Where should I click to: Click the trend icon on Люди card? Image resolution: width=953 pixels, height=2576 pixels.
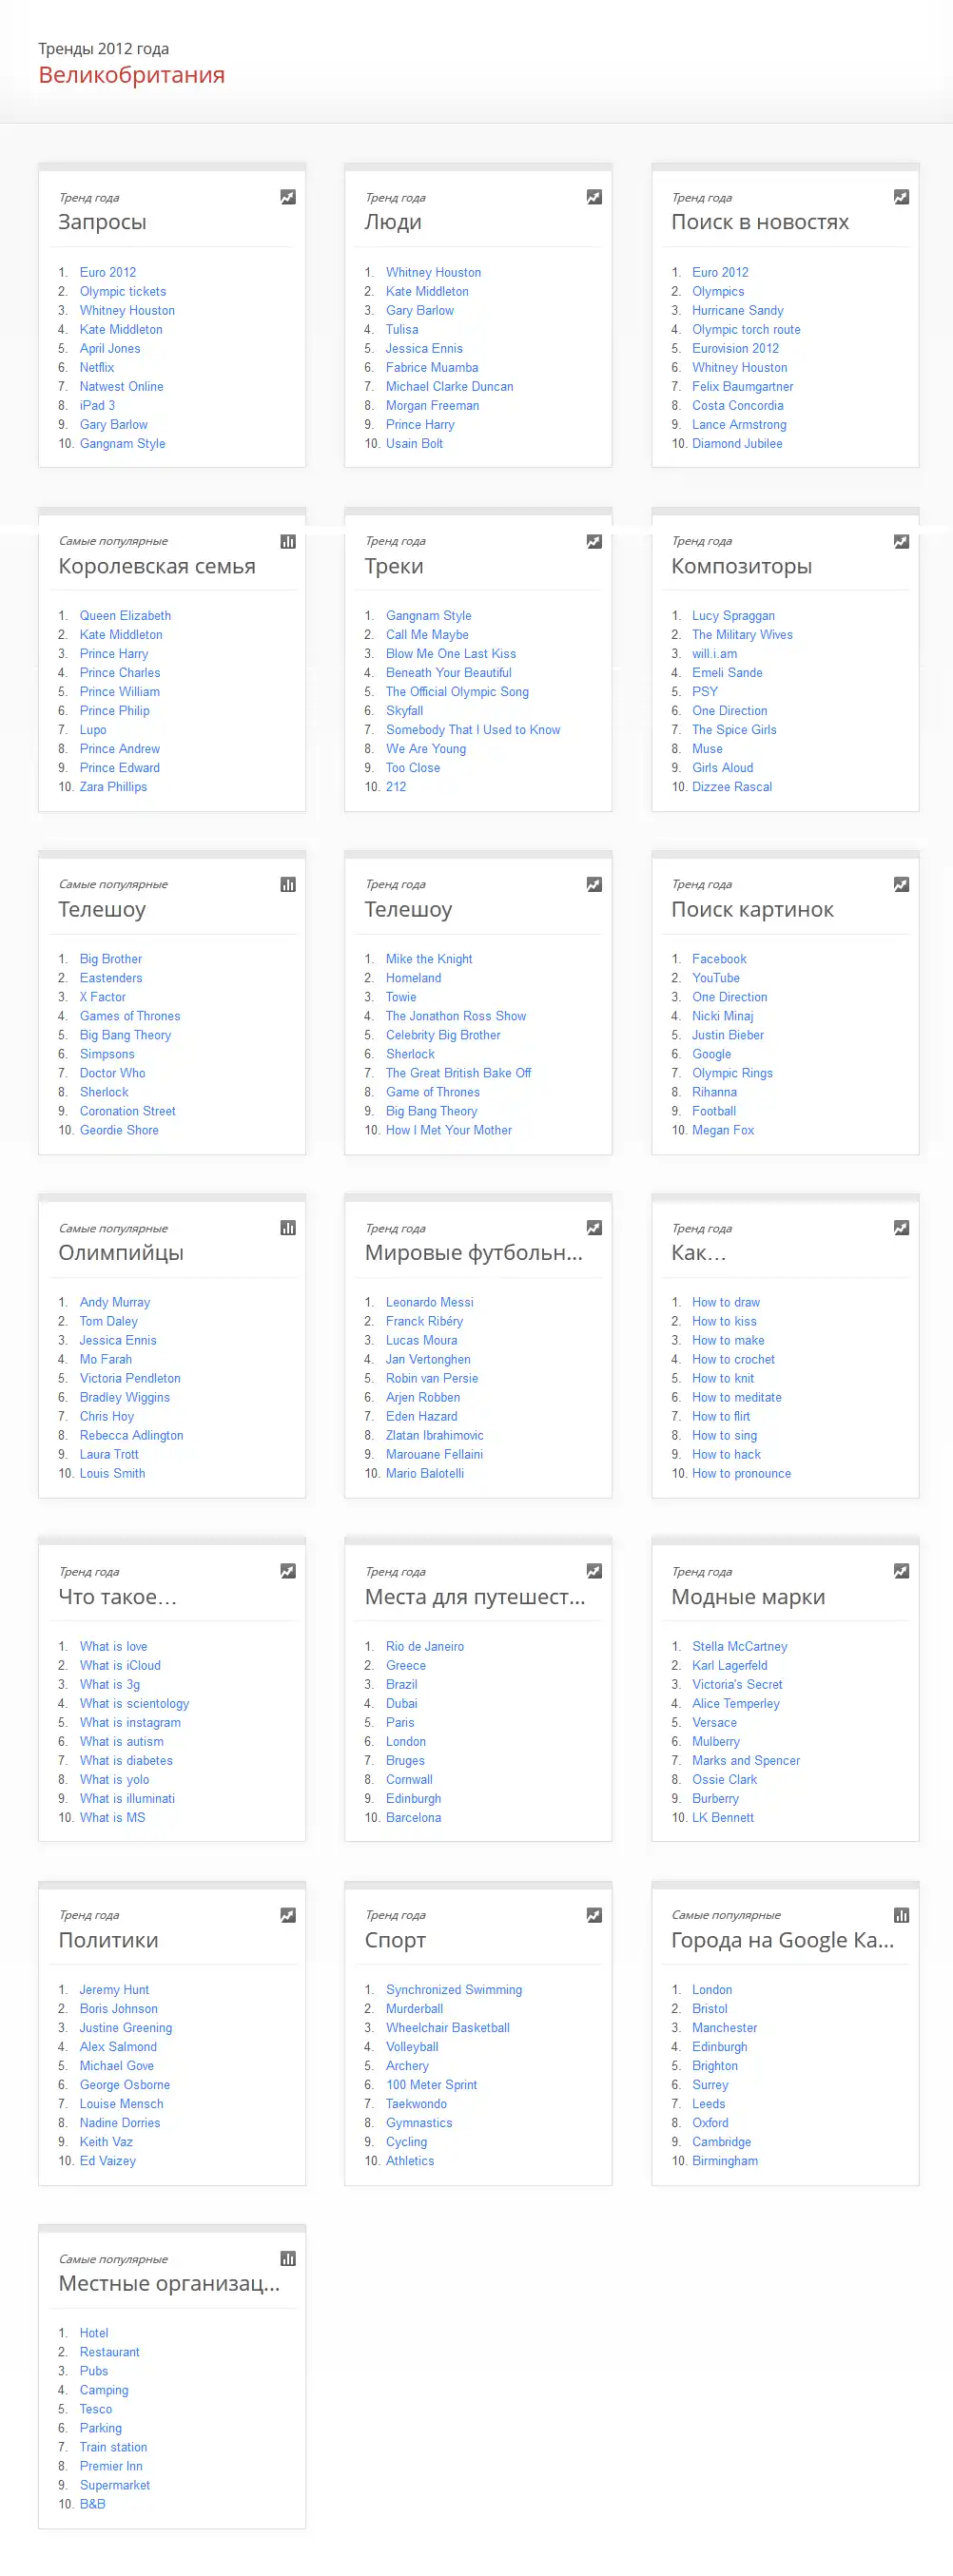(594, 197)
